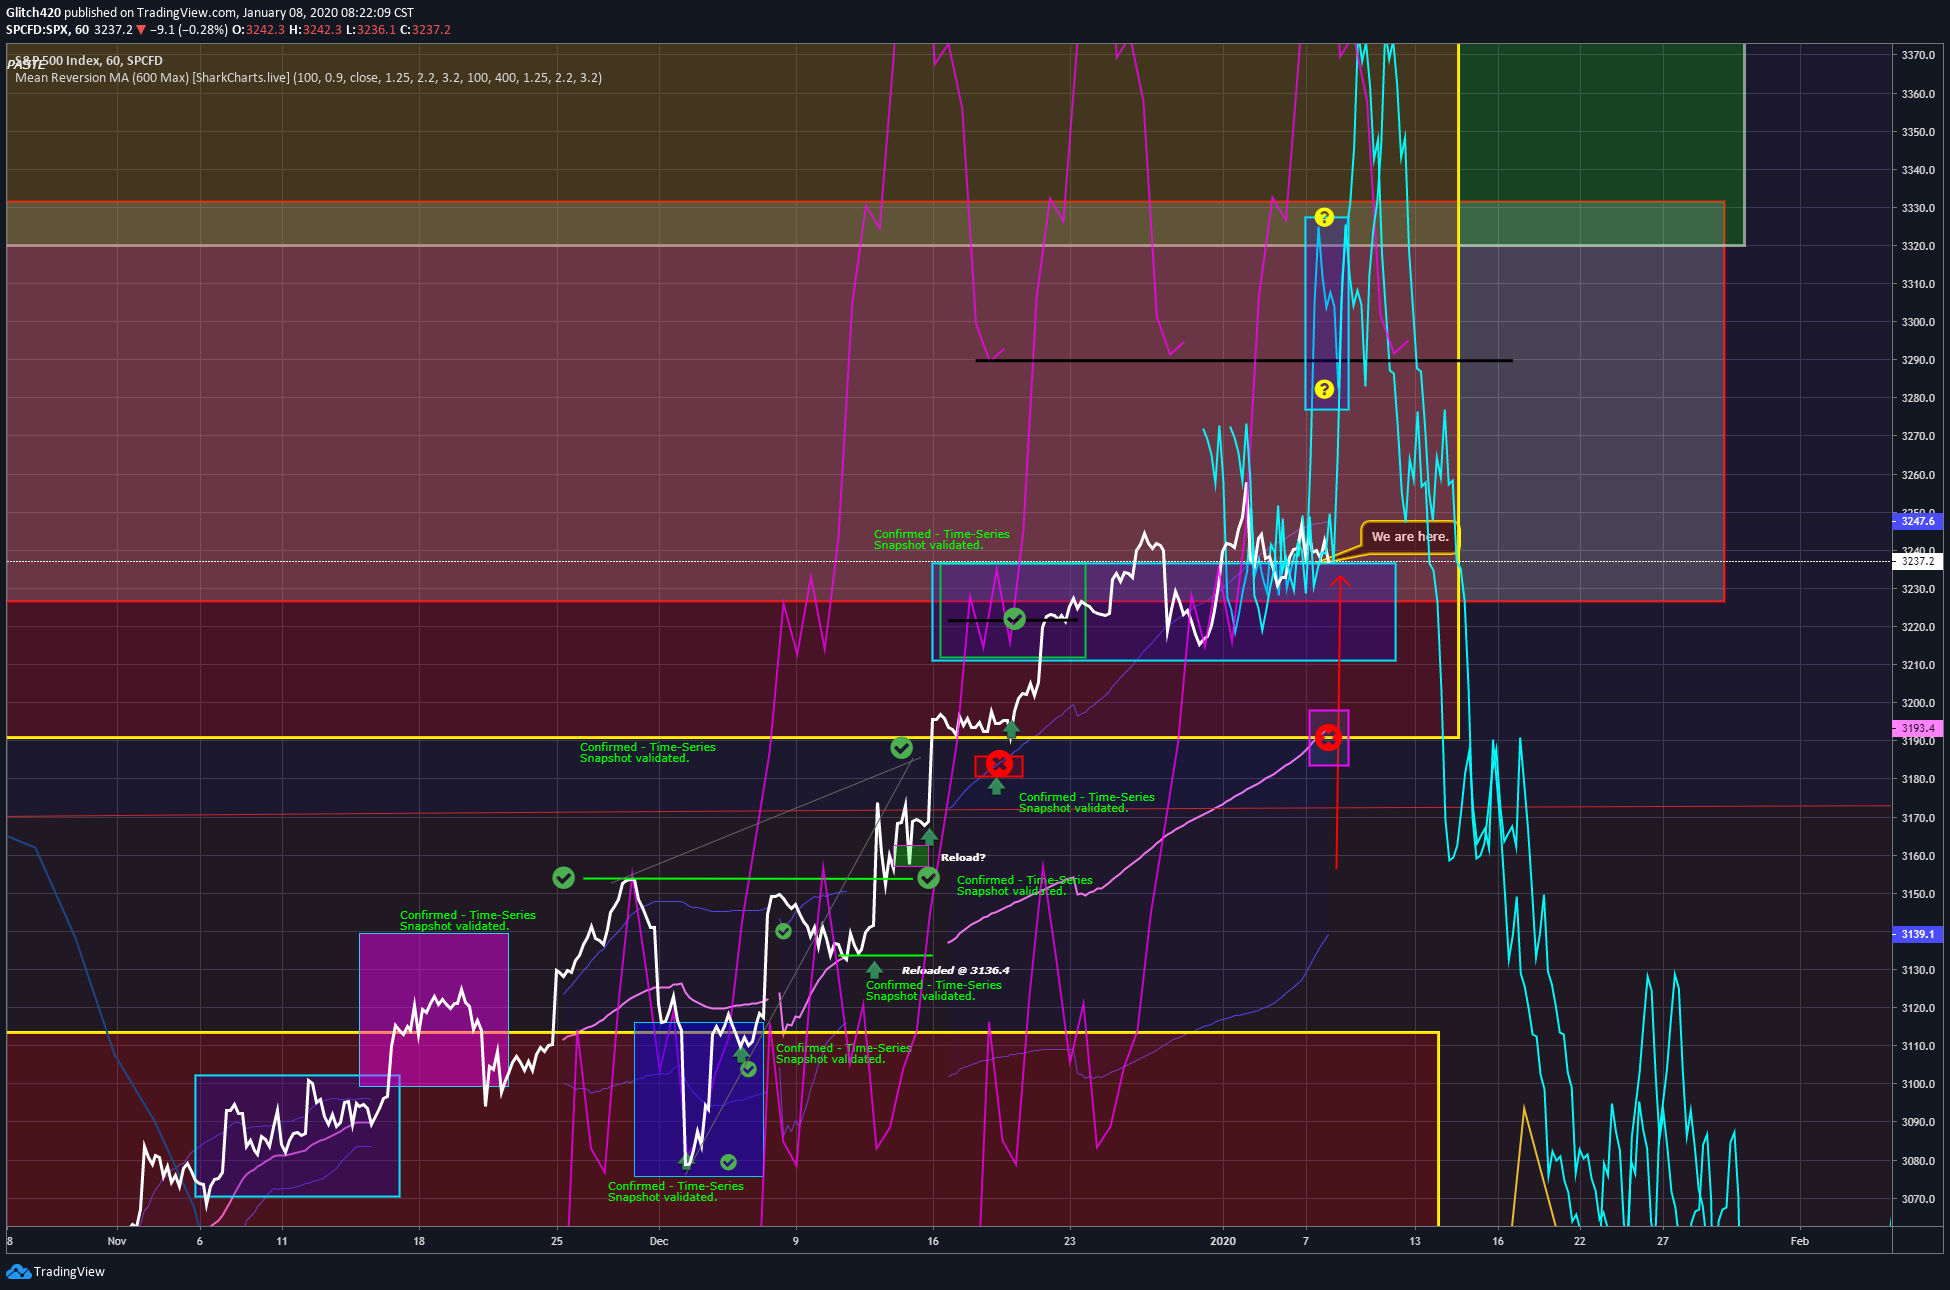
Task: Click the 'We are here.' callout
Action: click(1409, 537)
